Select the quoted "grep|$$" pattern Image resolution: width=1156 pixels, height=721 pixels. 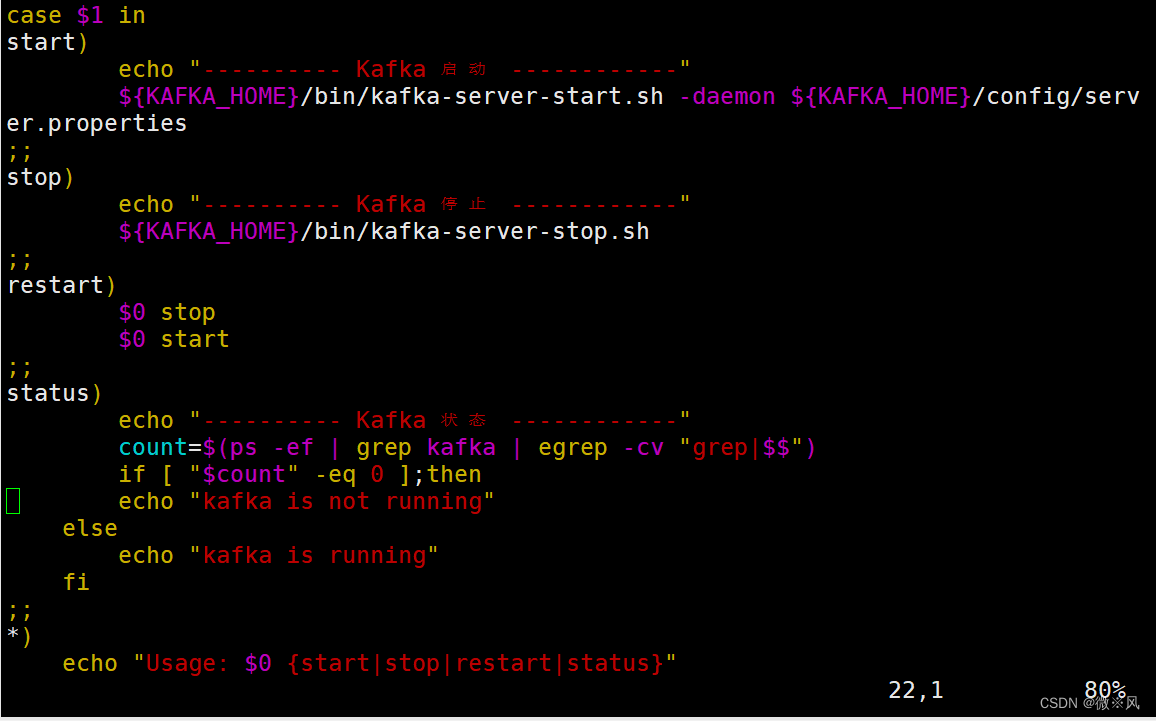(x=741, y=447)
